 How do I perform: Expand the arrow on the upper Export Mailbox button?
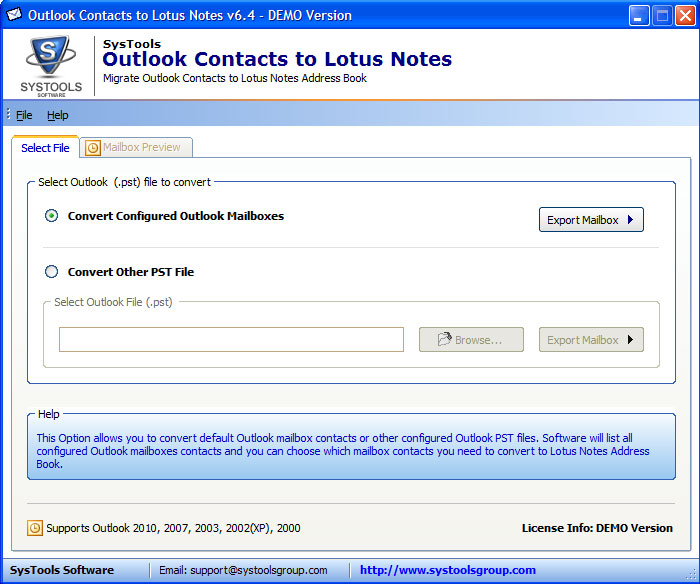click(x=631, y=220)
